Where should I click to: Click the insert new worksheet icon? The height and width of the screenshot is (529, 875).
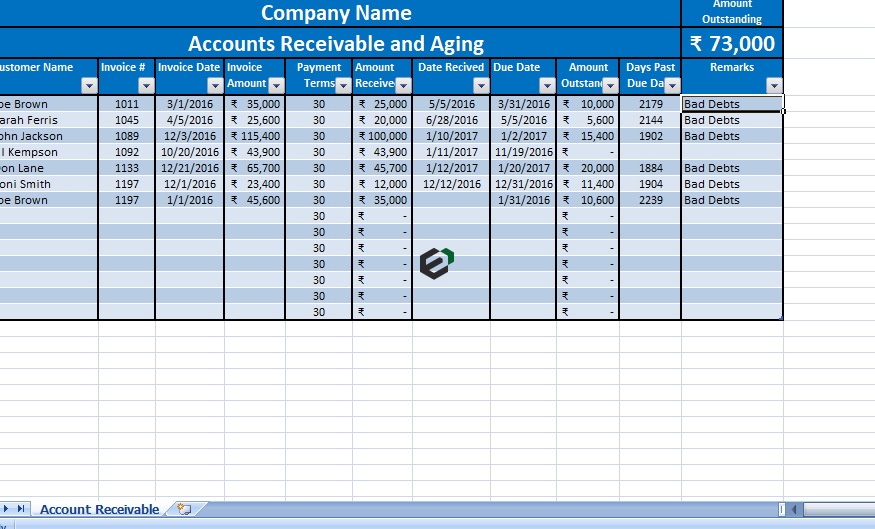tap(183, 509)
